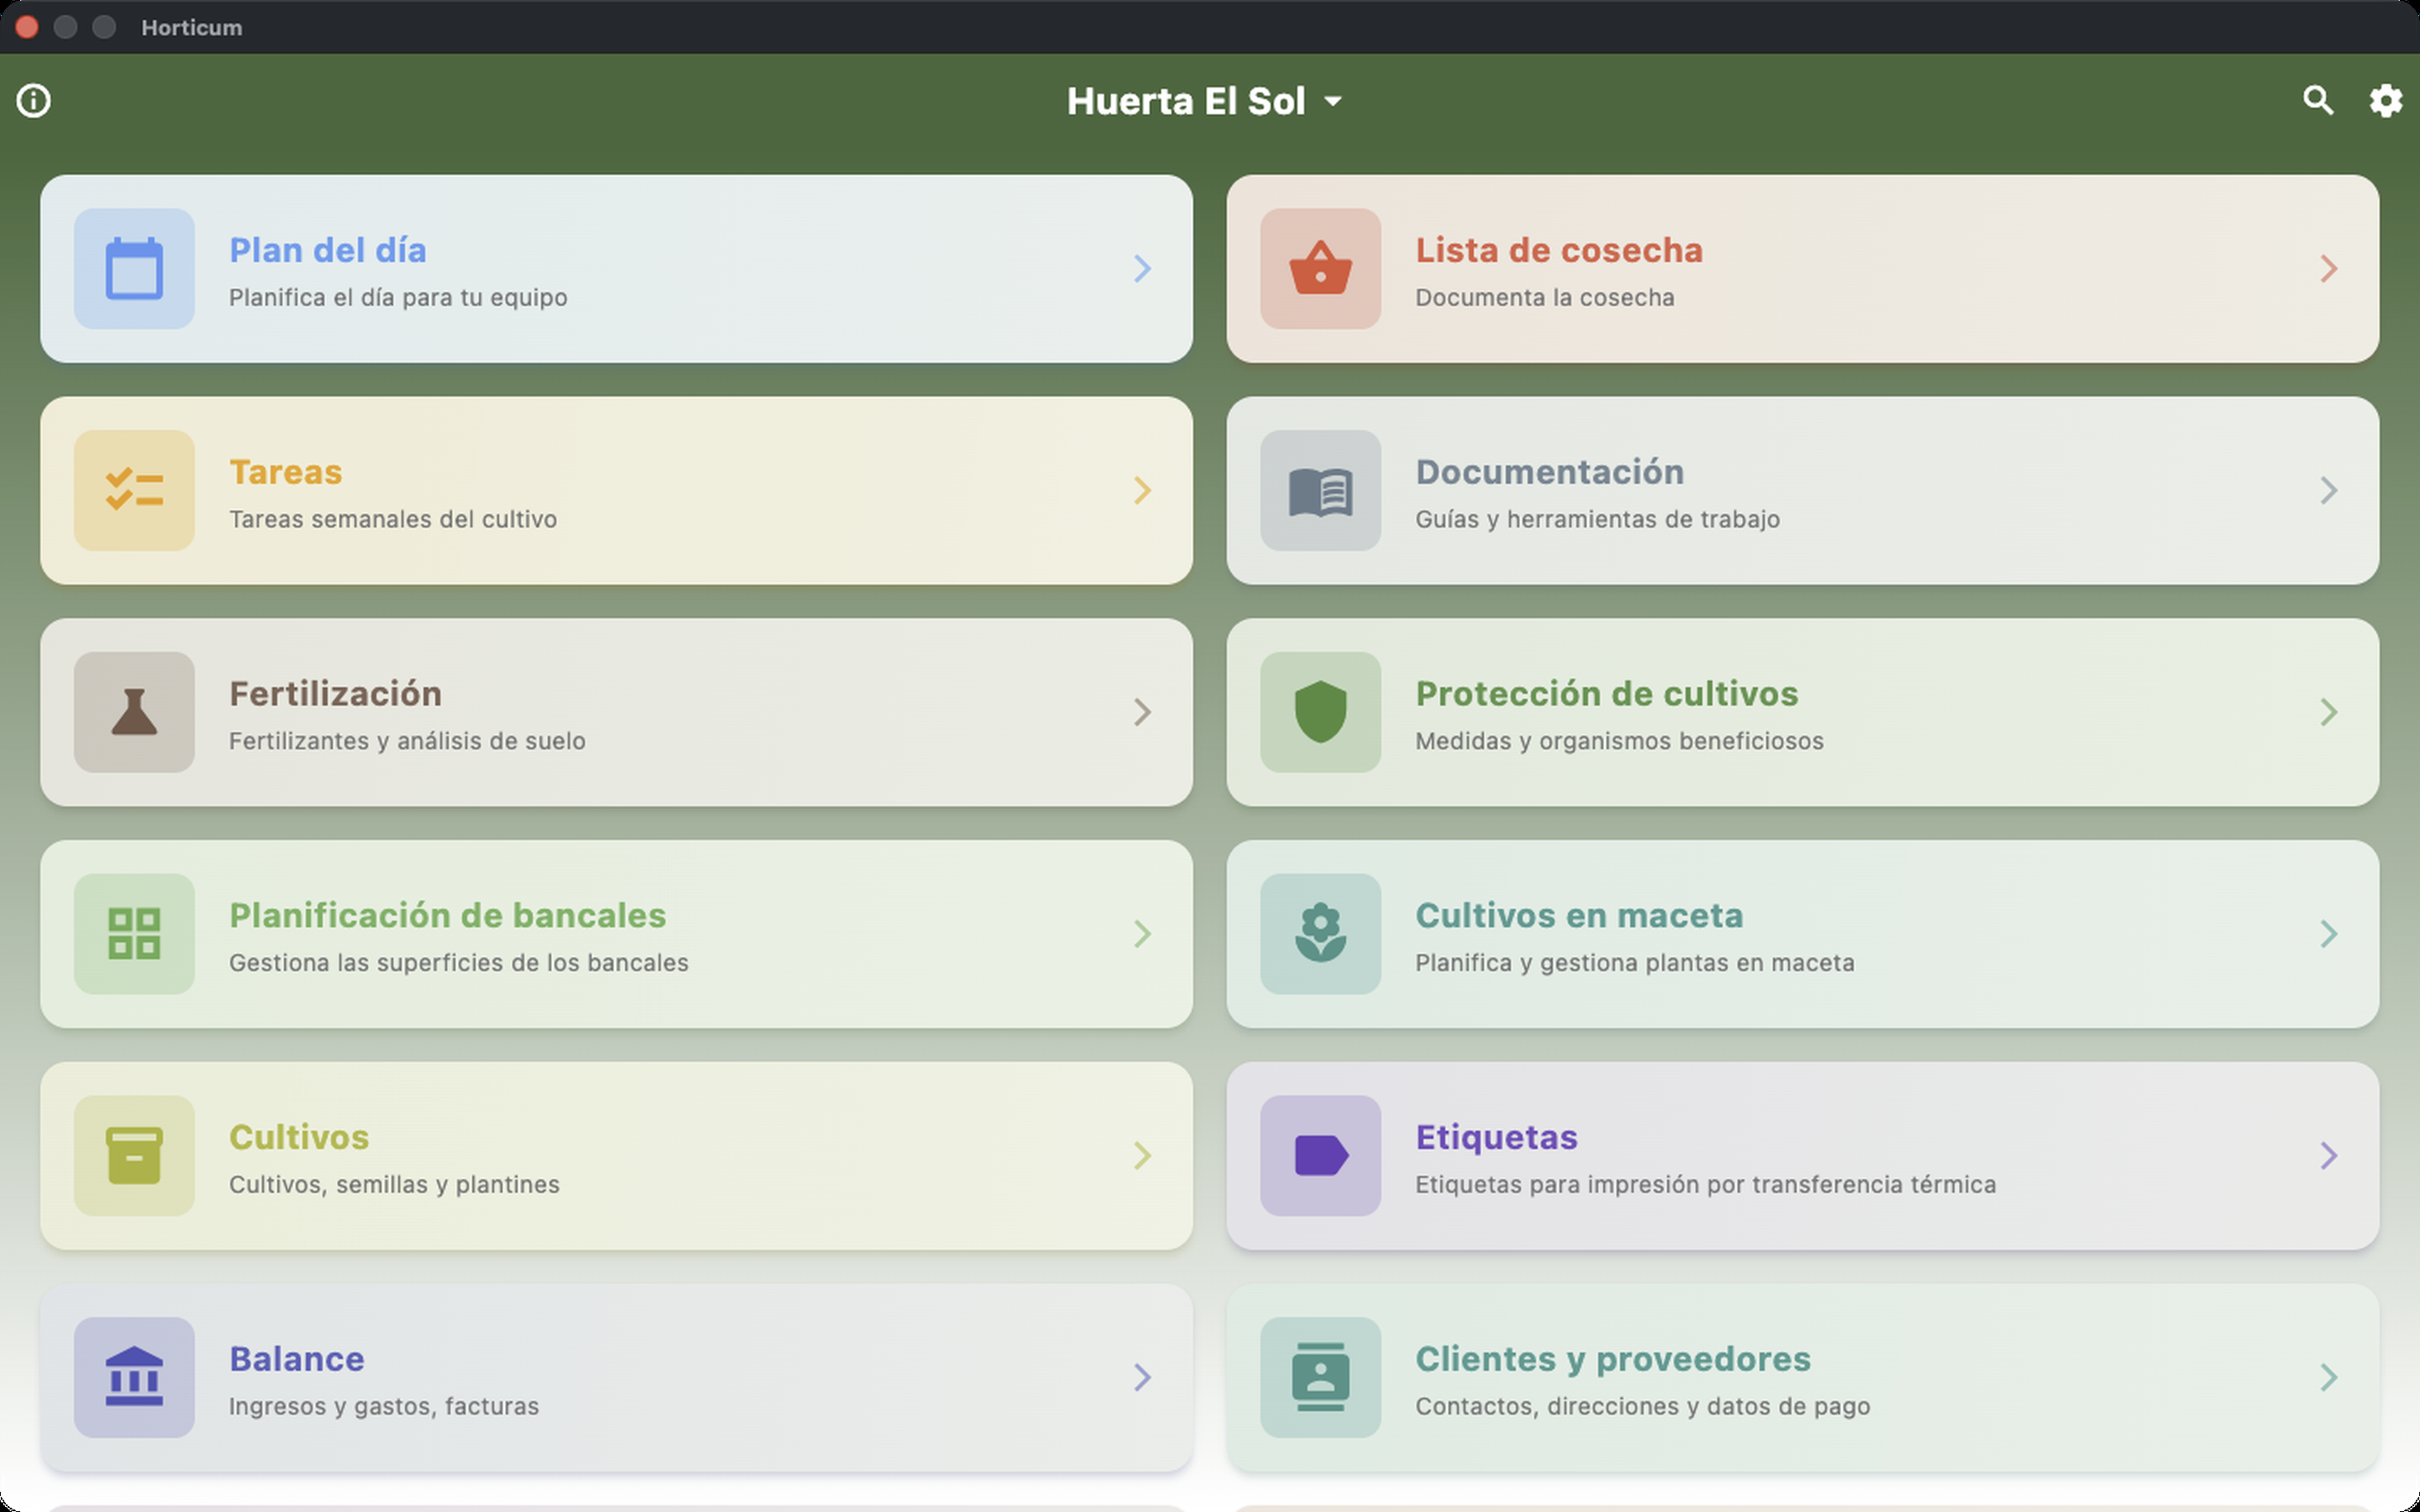
Task: Click the tag icon for Etiquetas
Action: click(1320, 1156)
